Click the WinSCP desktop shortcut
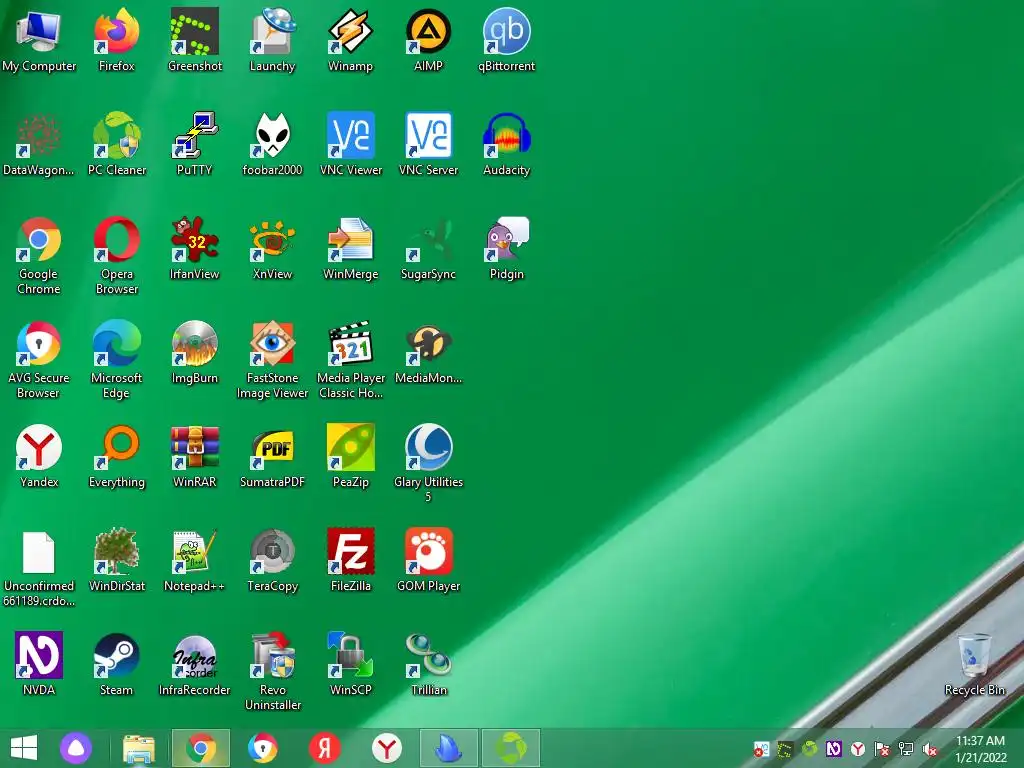 coord(351,664)
